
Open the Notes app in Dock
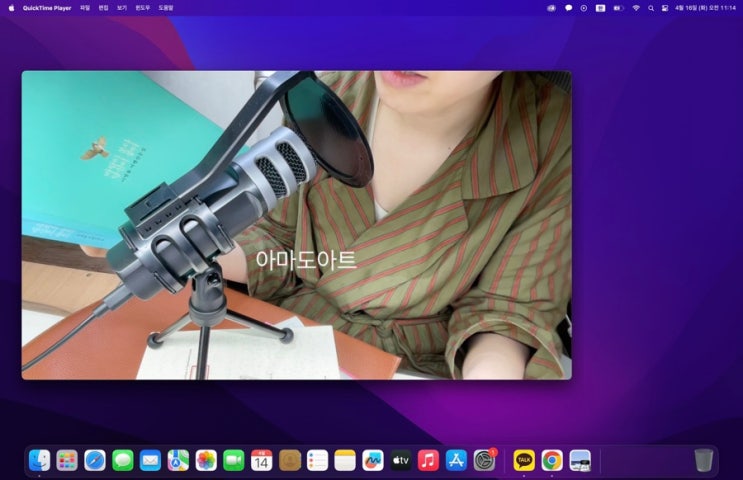tap(345, 460)
